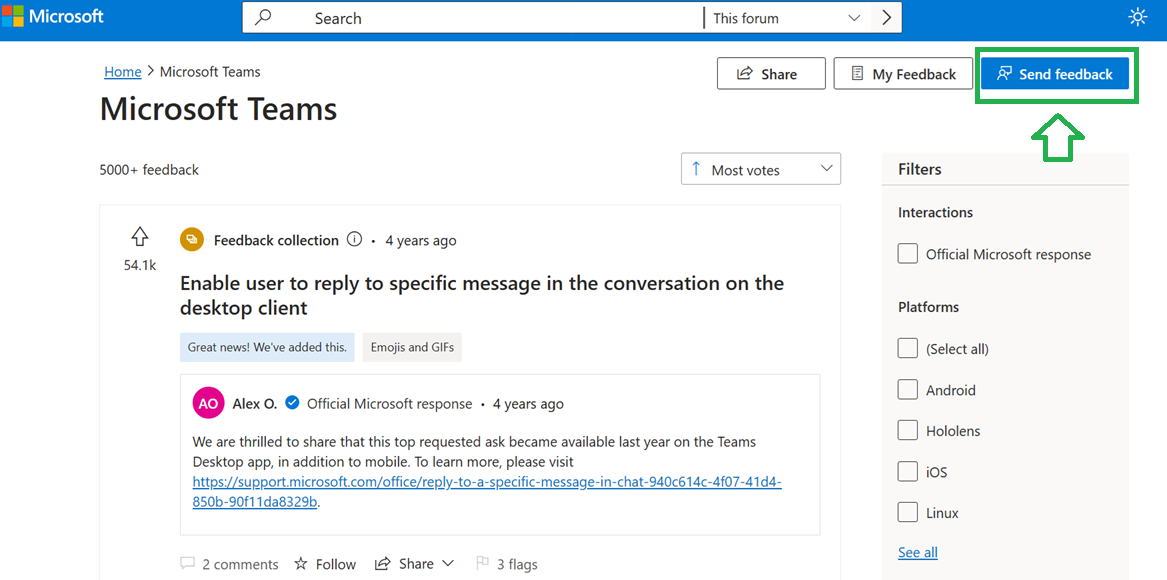Click the search submit chevron arrow
Image resolution: width=1167 pixels, height=580 pixels.
tap(886, 18)
